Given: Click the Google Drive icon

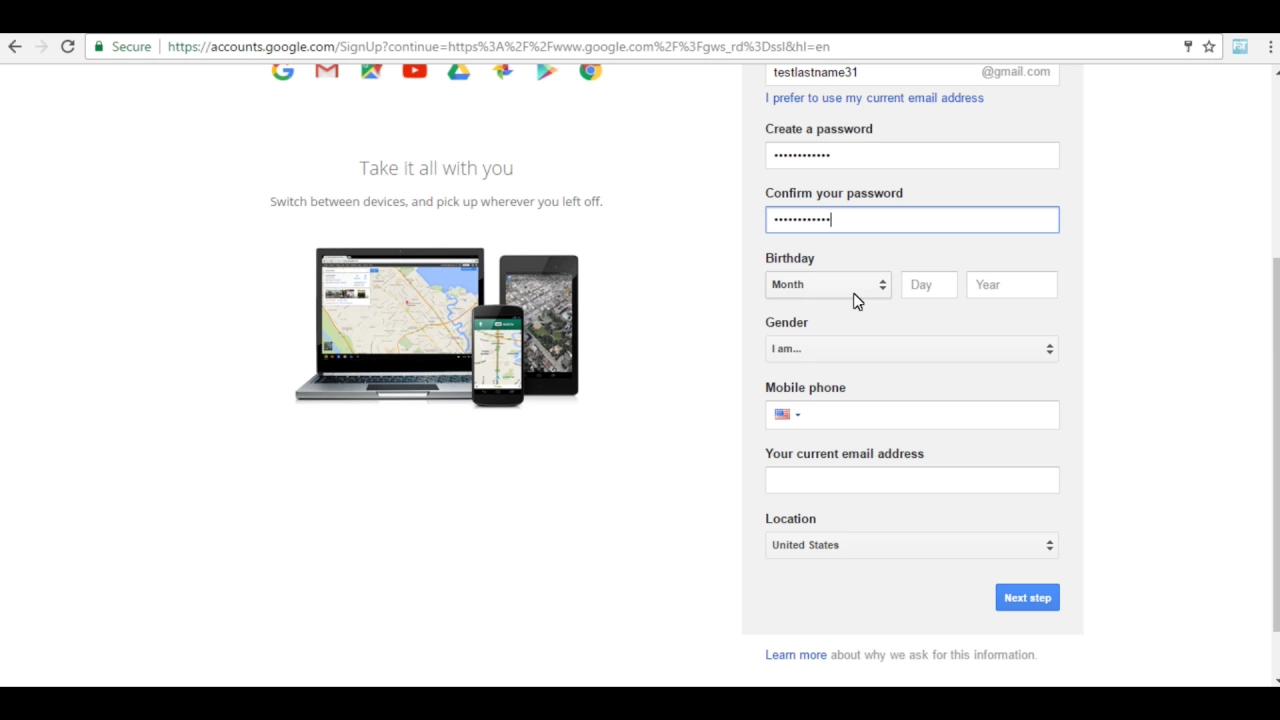Looking at the screenshot, I should click(x=459, y=71).
